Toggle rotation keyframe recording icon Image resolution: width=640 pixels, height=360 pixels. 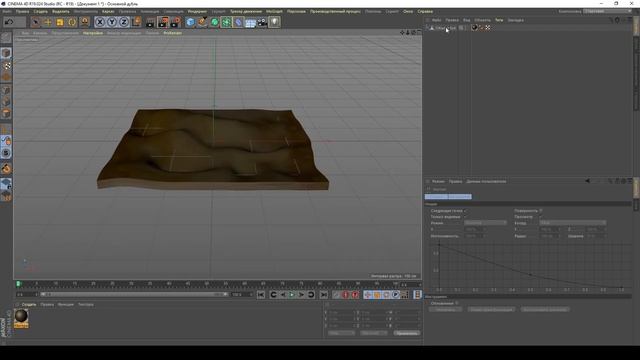(386, 295)
